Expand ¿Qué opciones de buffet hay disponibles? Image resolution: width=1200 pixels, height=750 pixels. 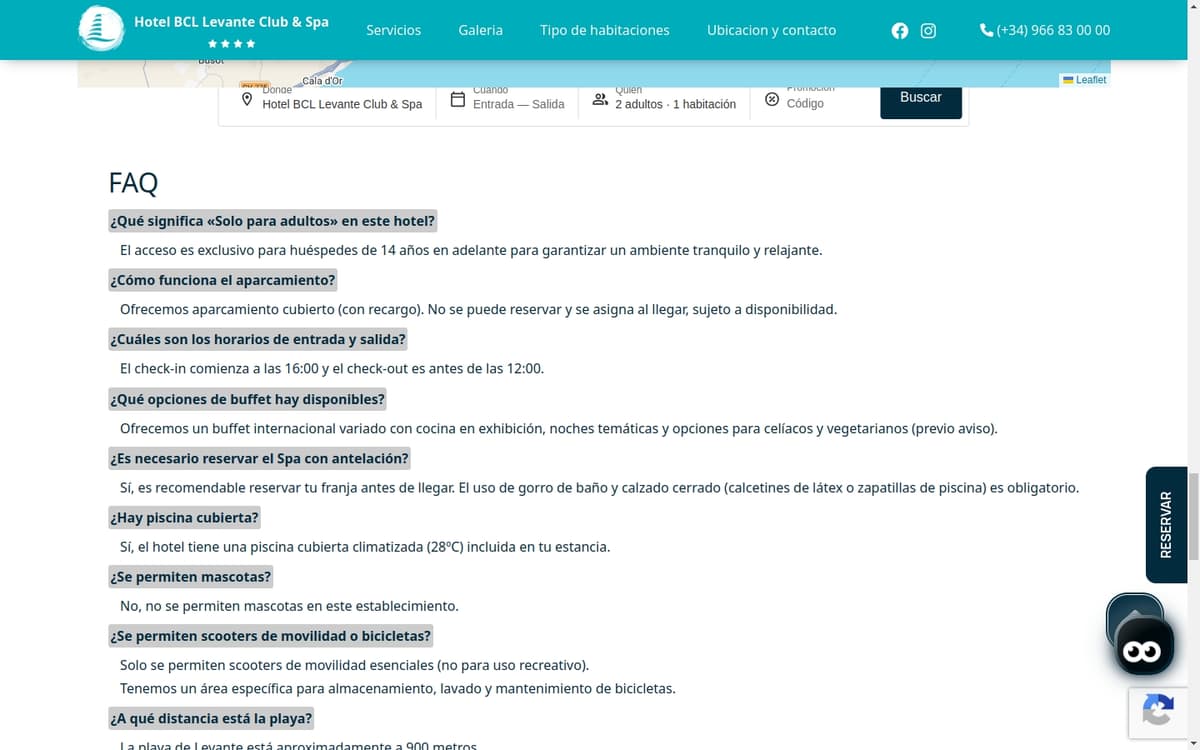pos(247,399)
